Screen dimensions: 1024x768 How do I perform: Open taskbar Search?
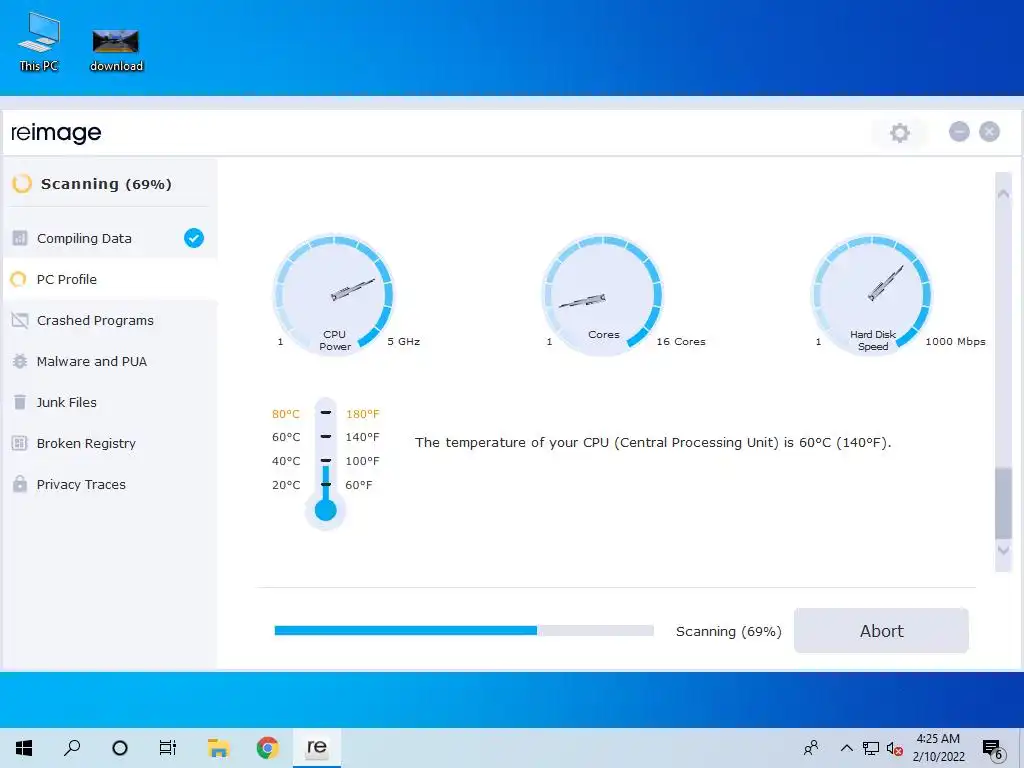(x=72, y=748)
